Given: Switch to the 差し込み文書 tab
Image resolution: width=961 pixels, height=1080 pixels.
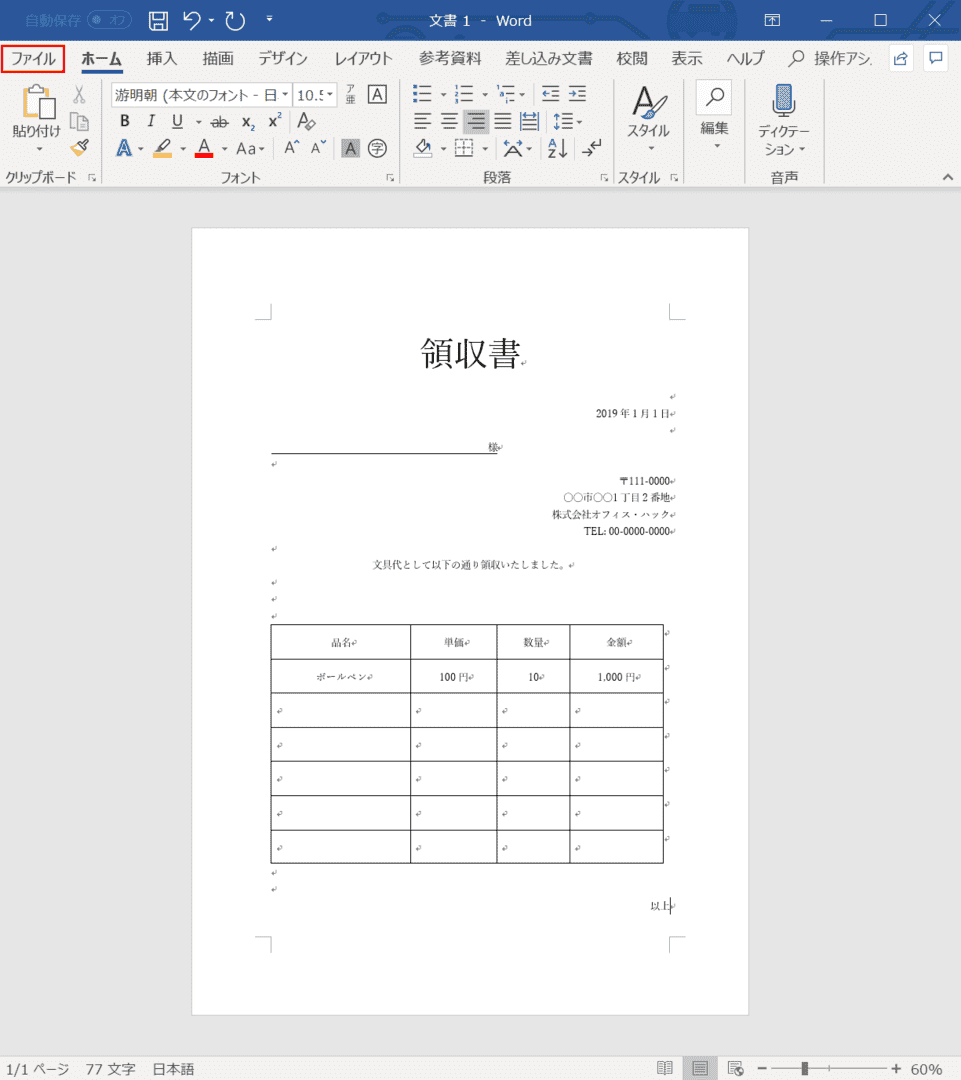Looking at the screenshot, I should click(x=549, y=59).
